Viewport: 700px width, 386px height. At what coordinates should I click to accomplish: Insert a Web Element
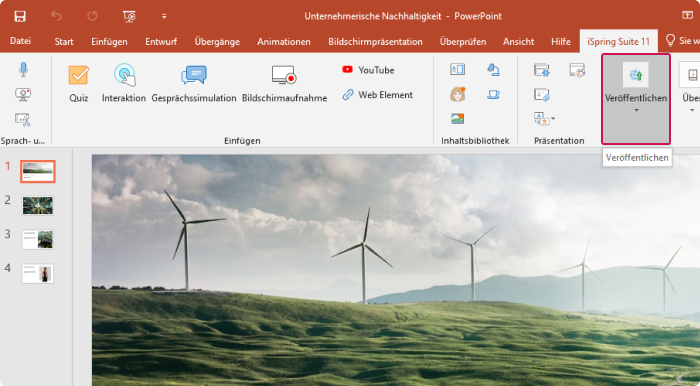click(377, 95)
